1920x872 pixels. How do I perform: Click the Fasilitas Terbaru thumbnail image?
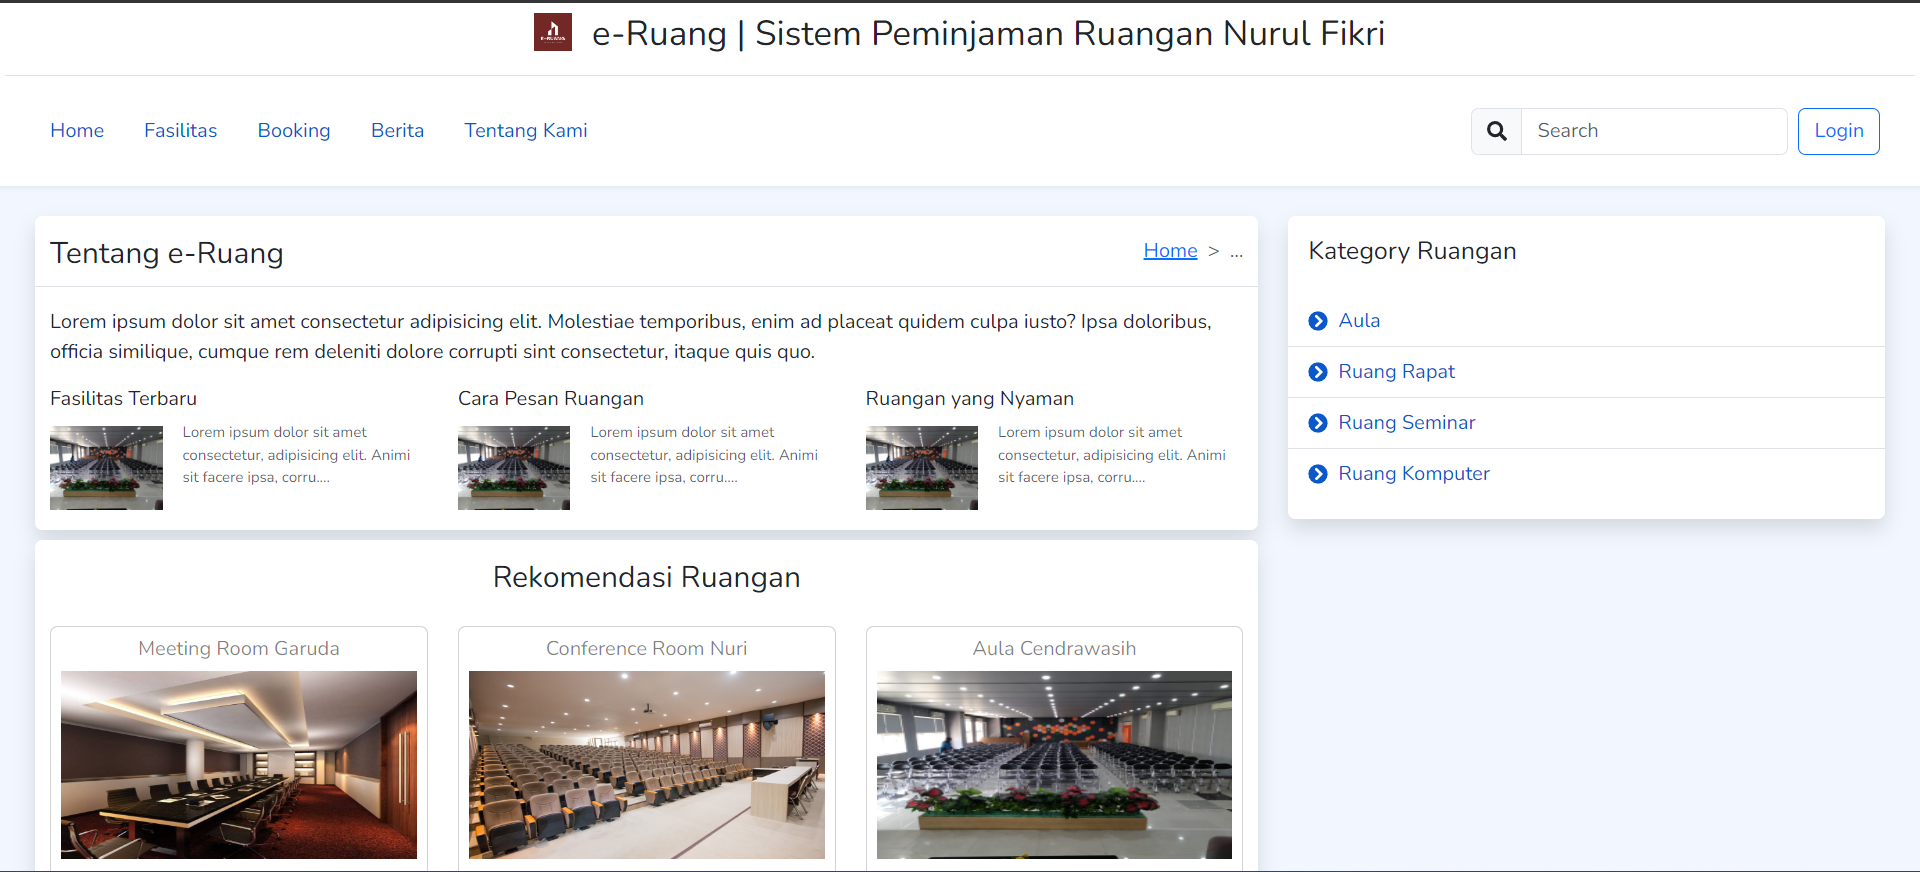pos(106,468)
